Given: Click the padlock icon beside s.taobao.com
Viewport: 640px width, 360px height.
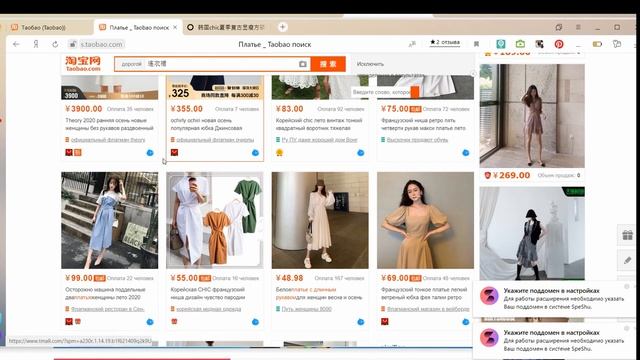Looking at the screenshot, I should (x=73, y=44).
